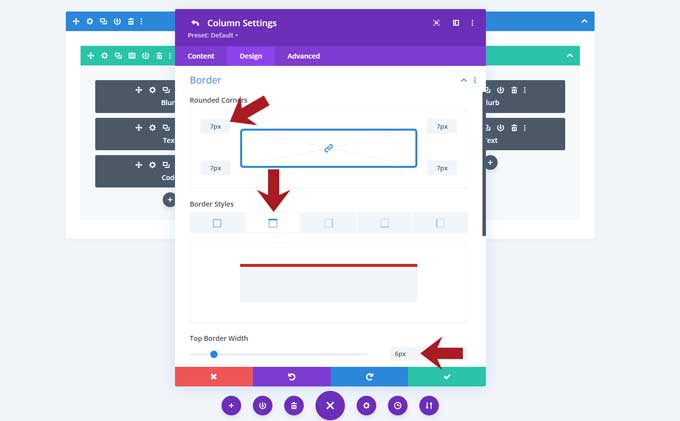Click the blue redo button in modal footer
The image size is (680, 421).
coord(369,377)
